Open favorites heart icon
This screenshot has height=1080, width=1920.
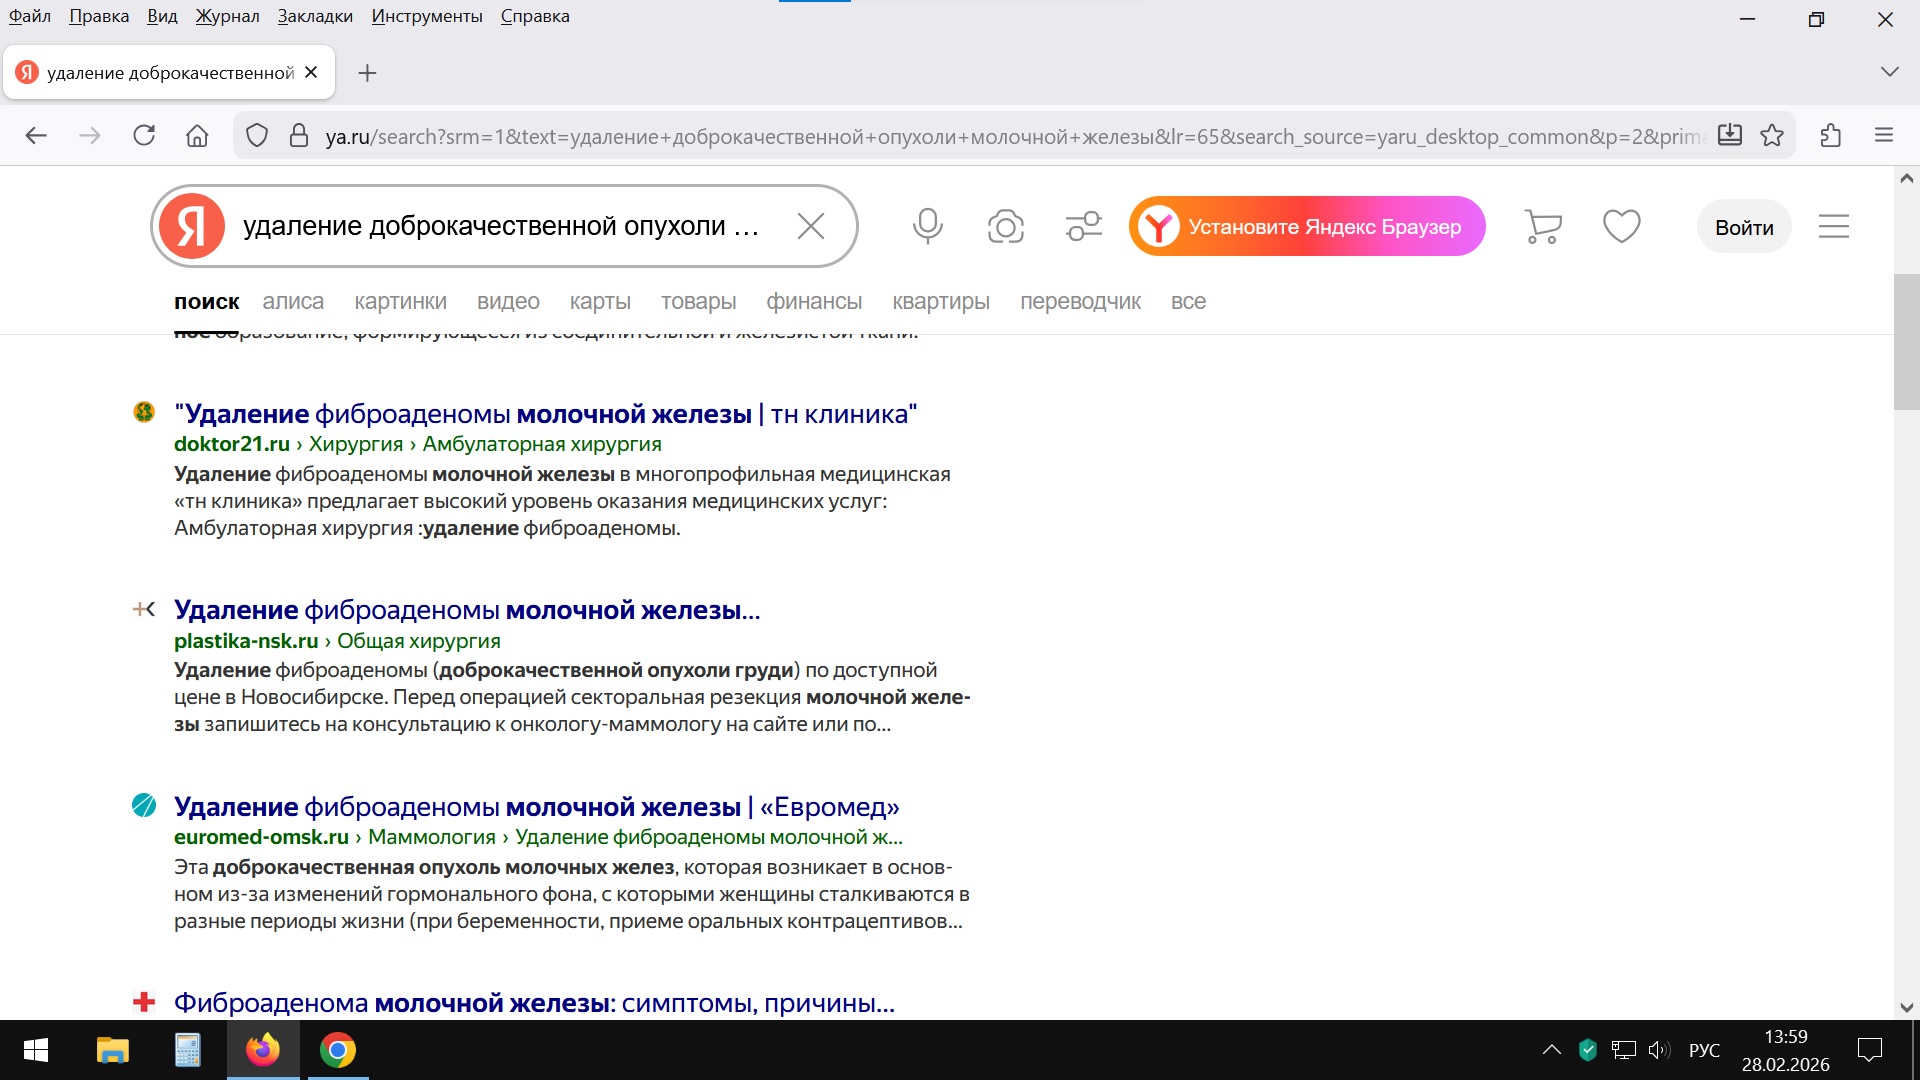pyautogui.click(x=1621, y=226)
